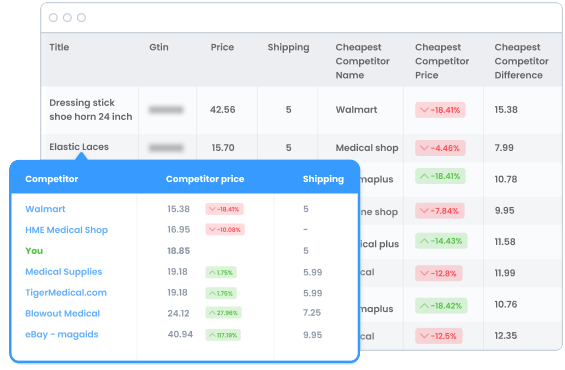Open the TigerMedical.com link
This screenshot has height=370, width=565.
click(x=66, y=293)
